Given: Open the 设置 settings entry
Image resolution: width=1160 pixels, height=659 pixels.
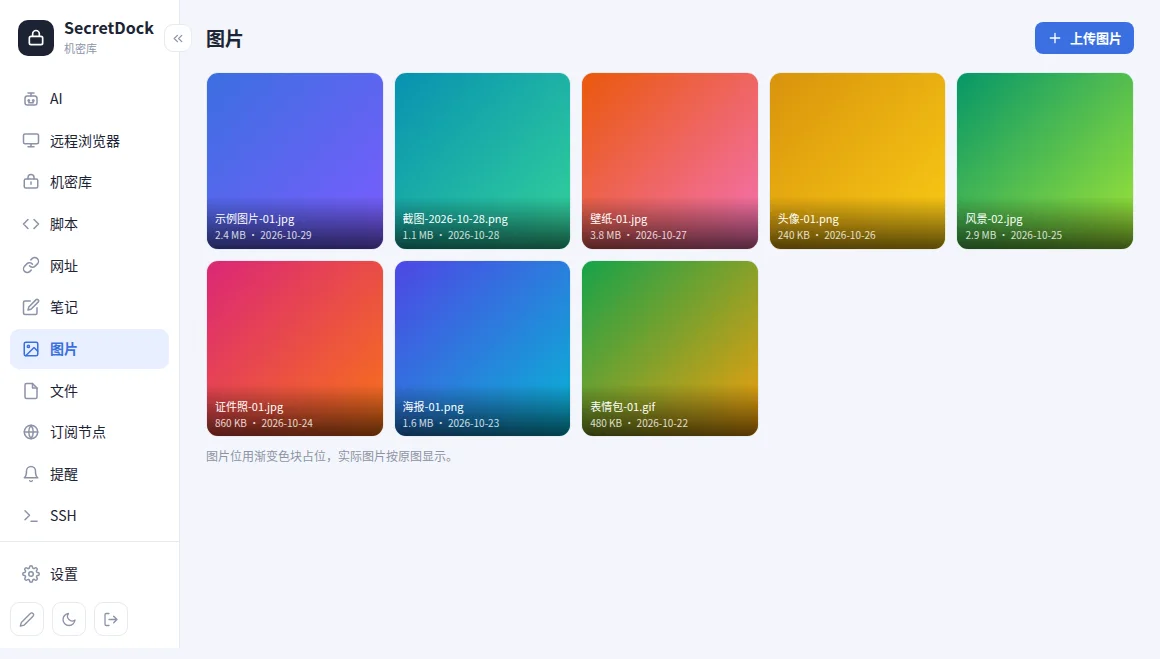Looking at the screenshot, I should pyautogui.click(x=90, y=574).
